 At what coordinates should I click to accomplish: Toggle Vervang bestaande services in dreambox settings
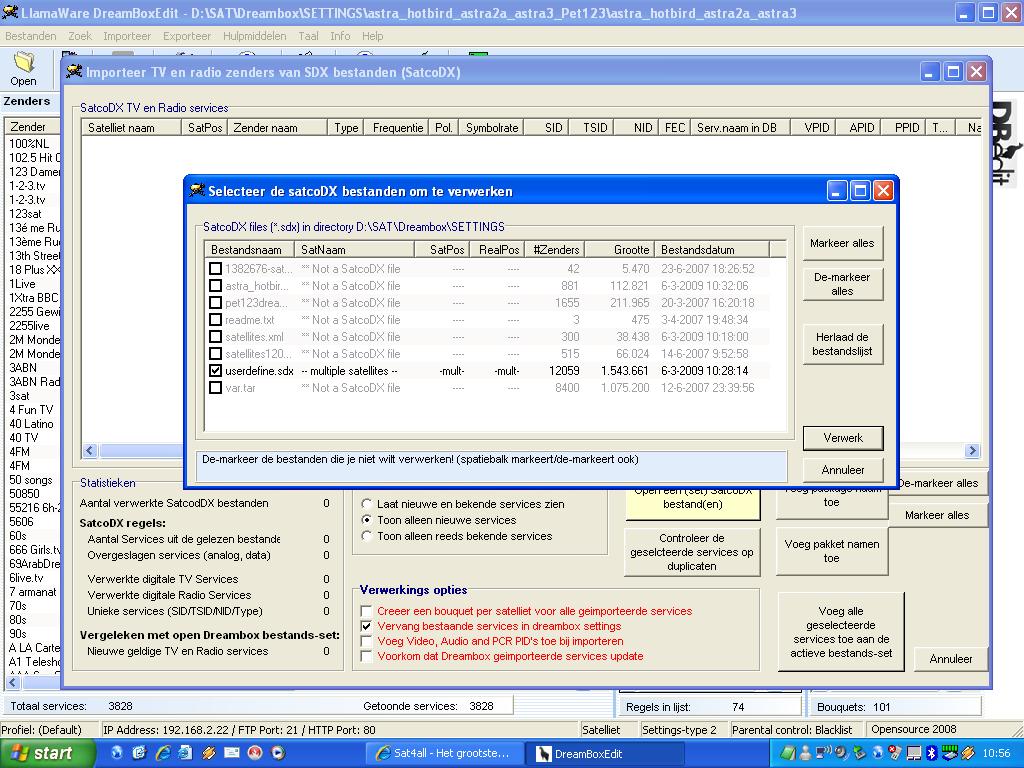(x=367, y=626)
